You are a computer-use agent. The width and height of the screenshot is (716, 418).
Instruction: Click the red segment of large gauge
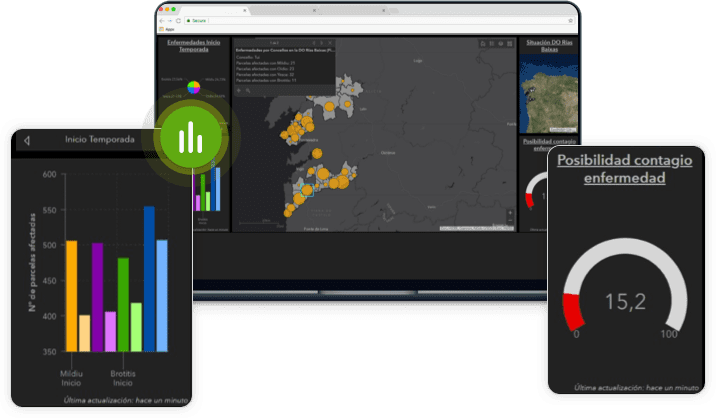point(573,312)
